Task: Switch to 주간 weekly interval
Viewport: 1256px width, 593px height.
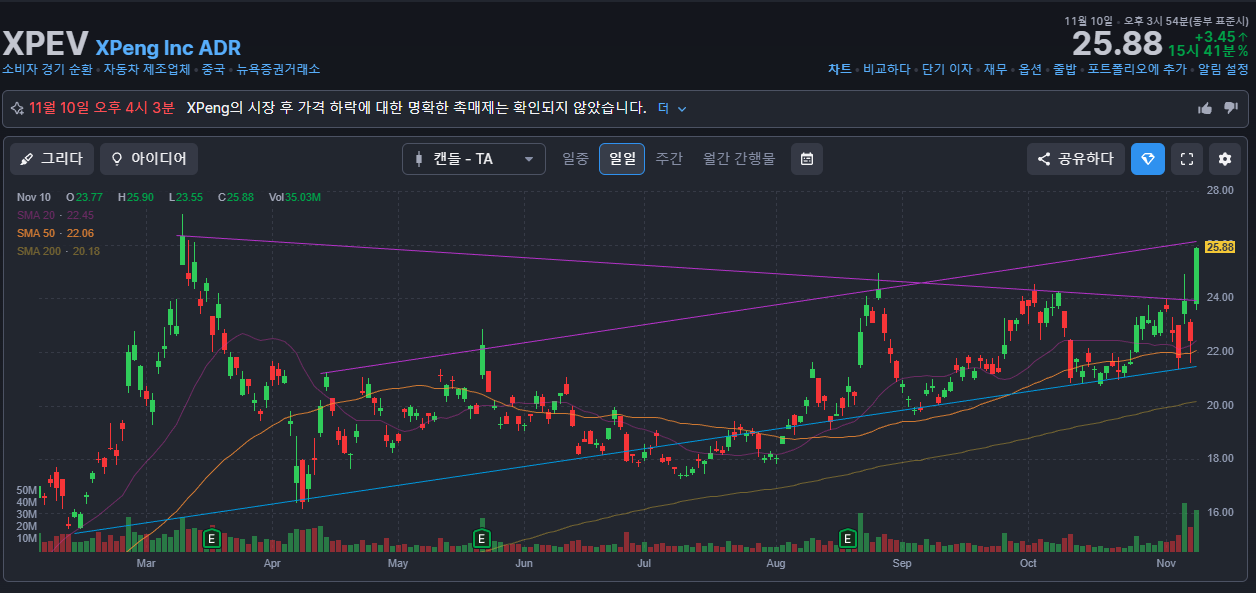Action: pyautogui.click(x=669, y=159)
